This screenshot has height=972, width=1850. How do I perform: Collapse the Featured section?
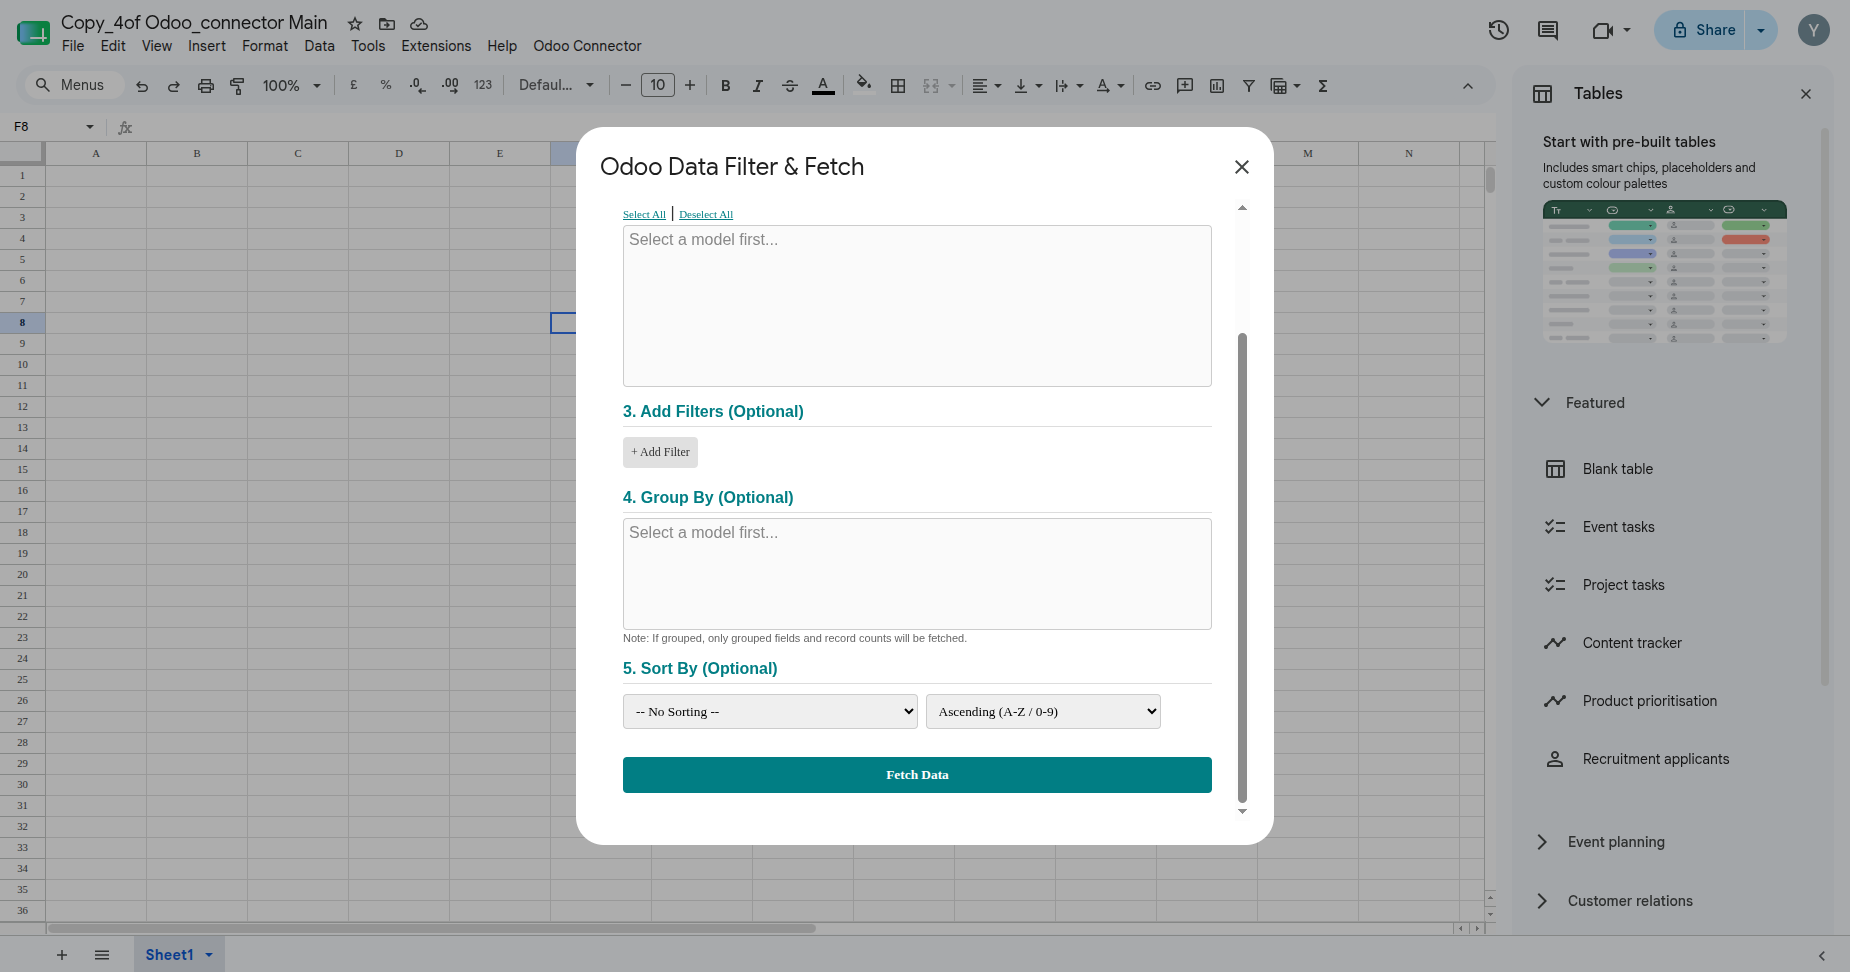[1580, 403]
